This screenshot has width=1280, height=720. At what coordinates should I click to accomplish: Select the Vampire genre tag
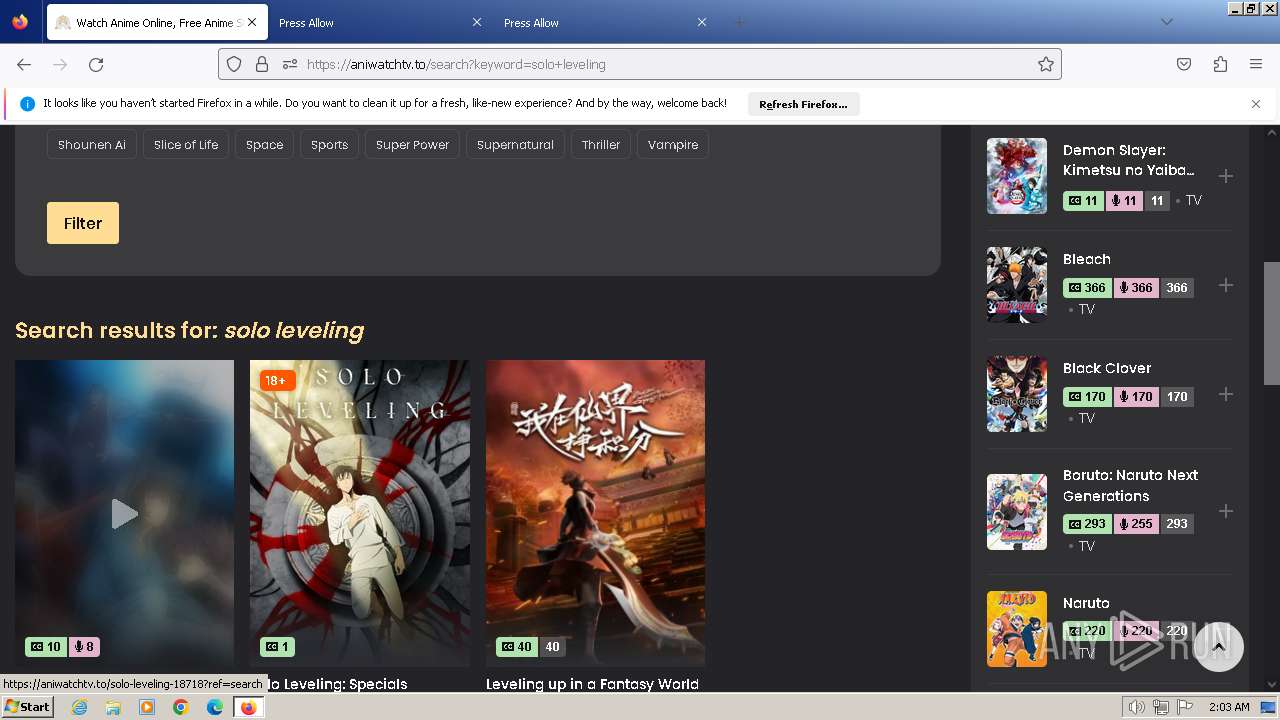[673, 145]
